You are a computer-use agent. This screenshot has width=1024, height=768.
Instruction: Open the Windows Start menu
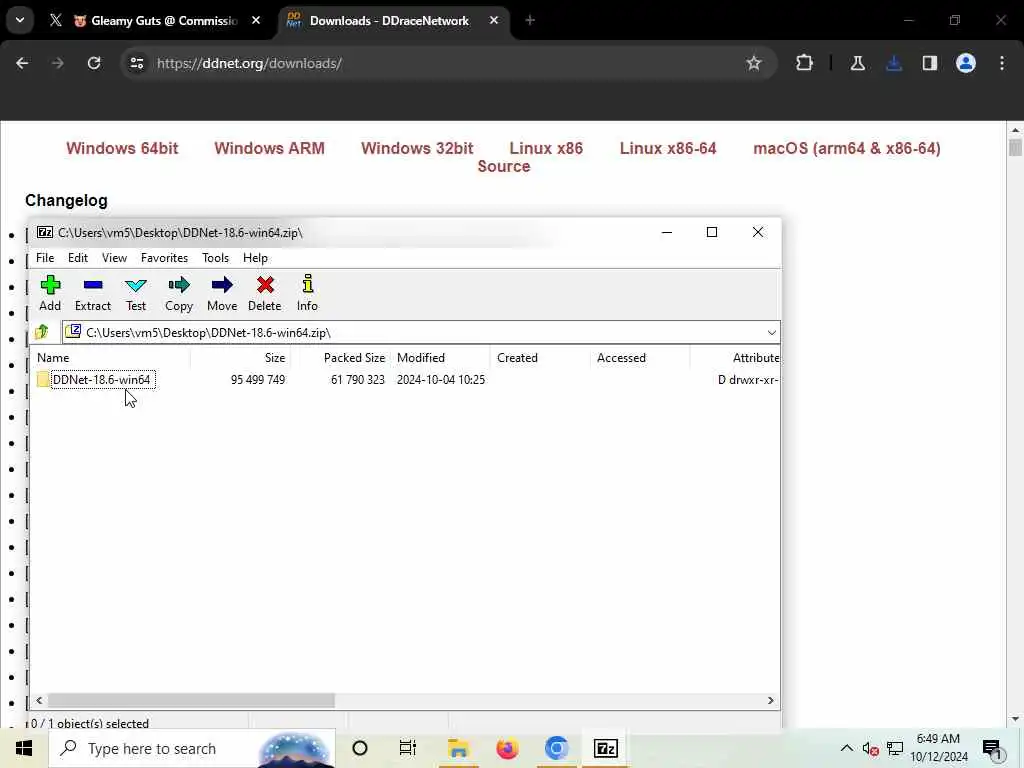[x=24, y=748]
